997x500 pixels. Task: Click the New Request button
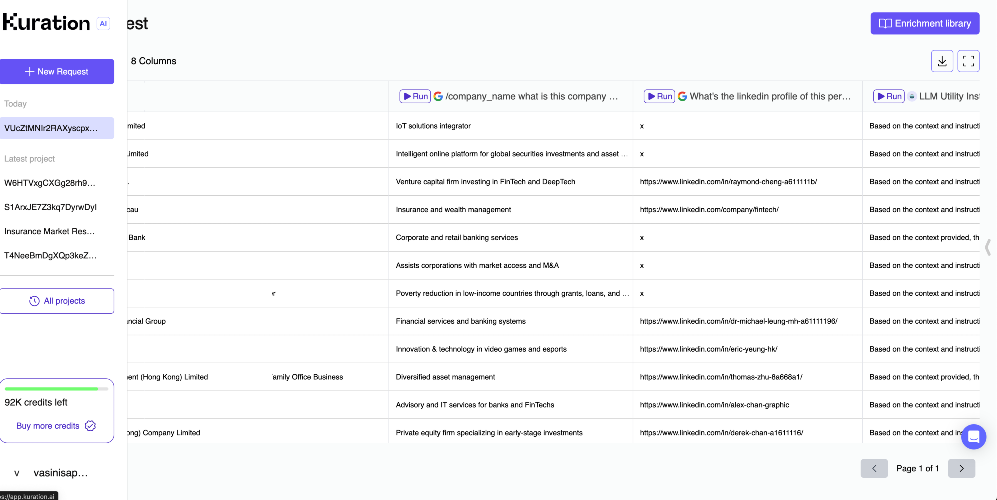(x=57, y=71)
